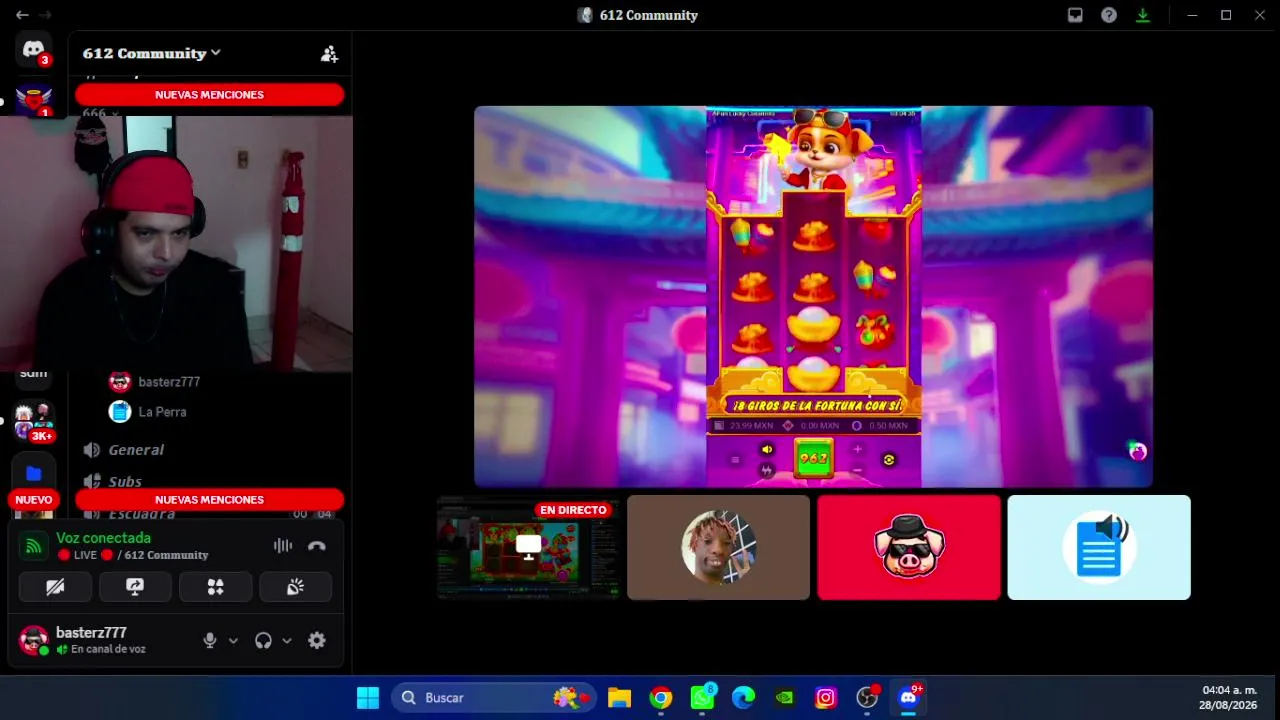
Task: Start an activity
Action: 215,587
